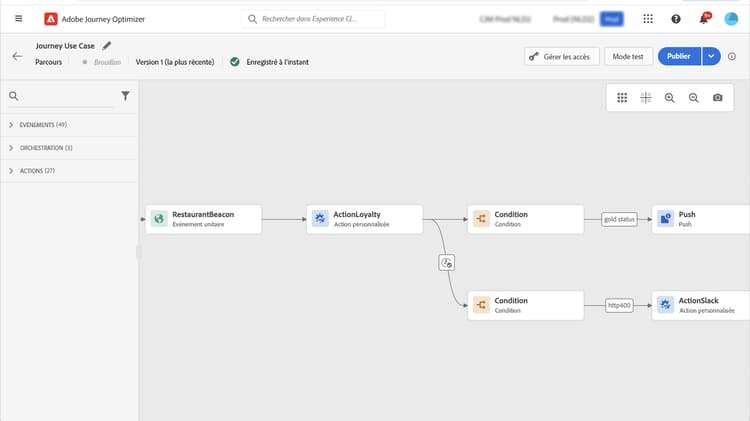The image size is (750, 421).
Task: Click the filter funnel icon in the palette
Action: pos(125,96)
